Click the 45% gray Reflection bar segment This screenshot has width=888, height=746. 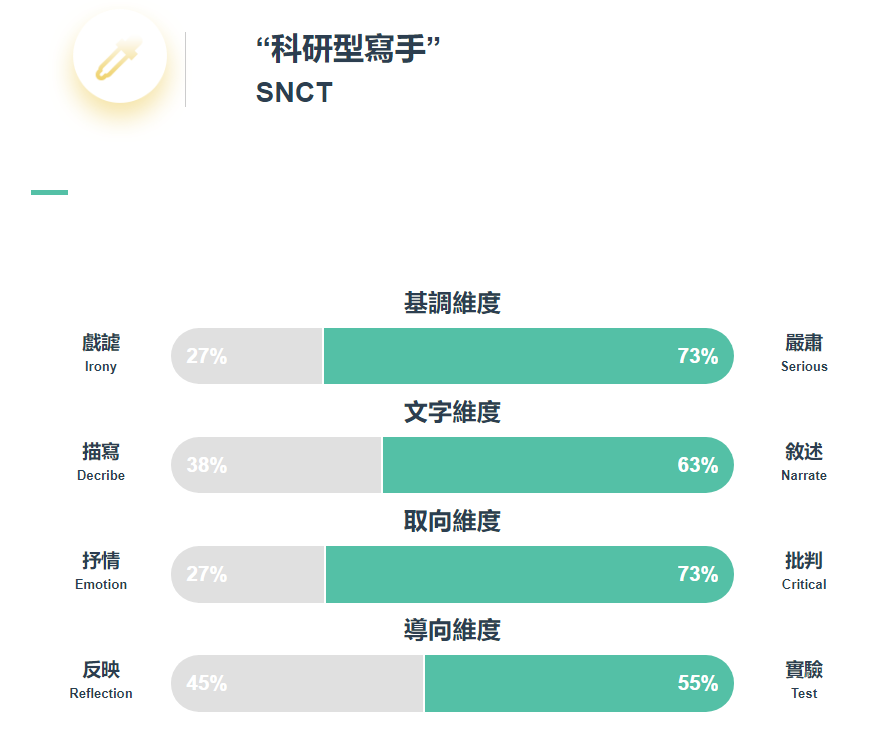pyautogui.click(x=297, y=683)
